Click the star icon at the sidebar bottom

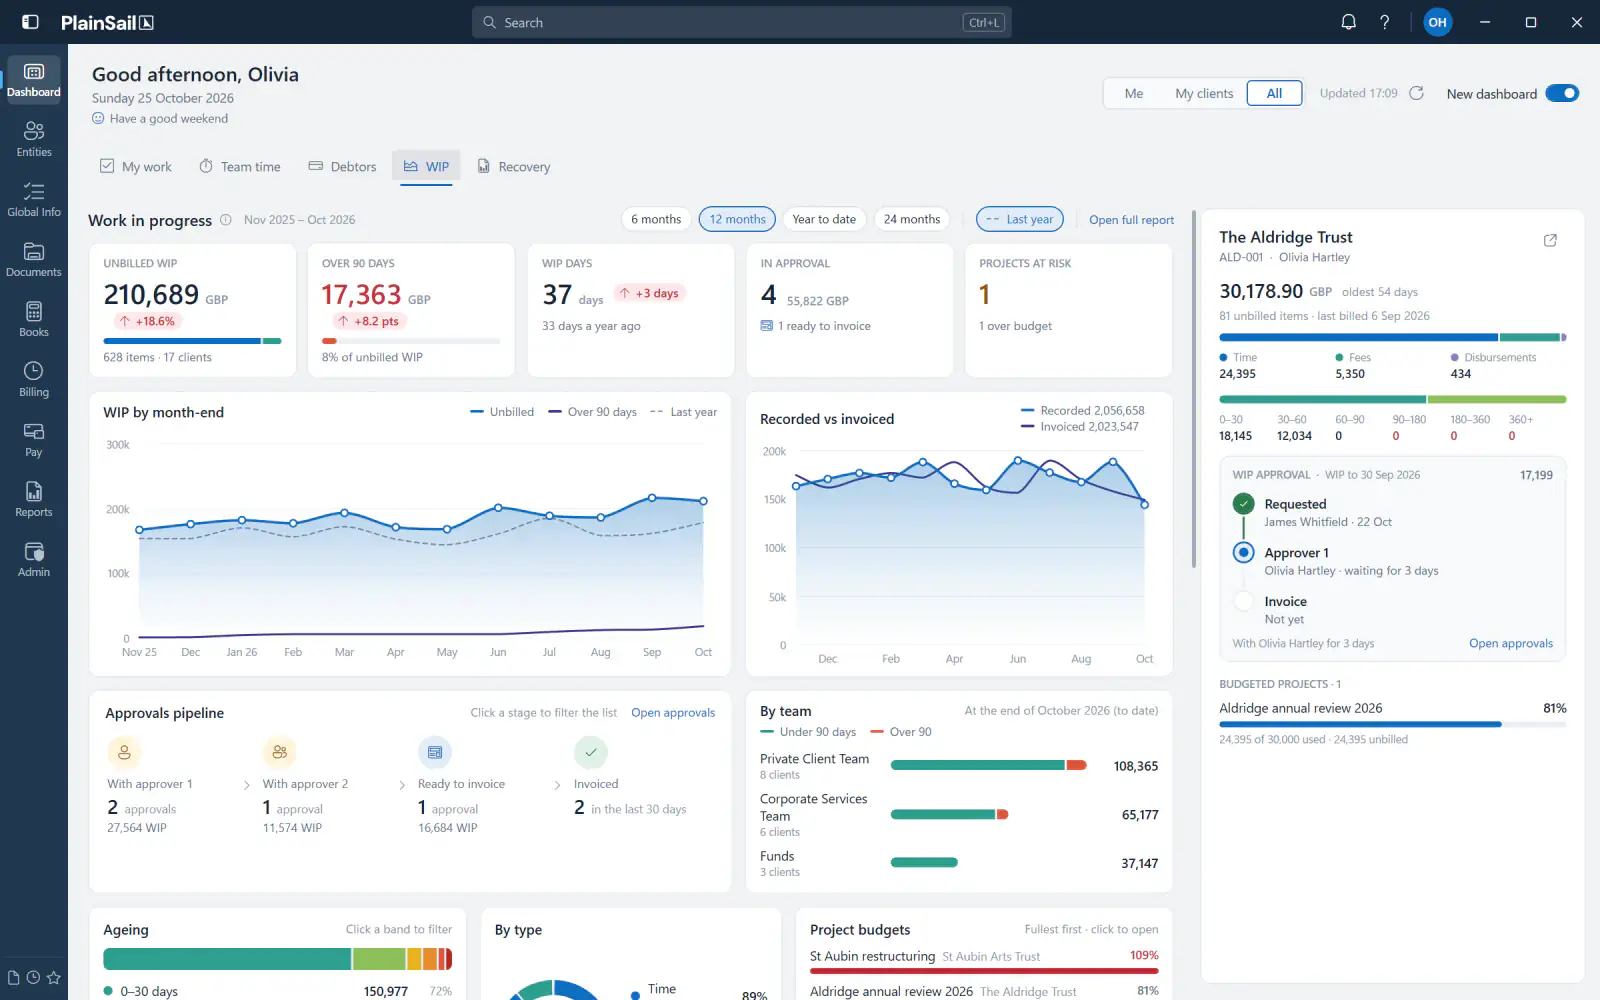[54, 978]
